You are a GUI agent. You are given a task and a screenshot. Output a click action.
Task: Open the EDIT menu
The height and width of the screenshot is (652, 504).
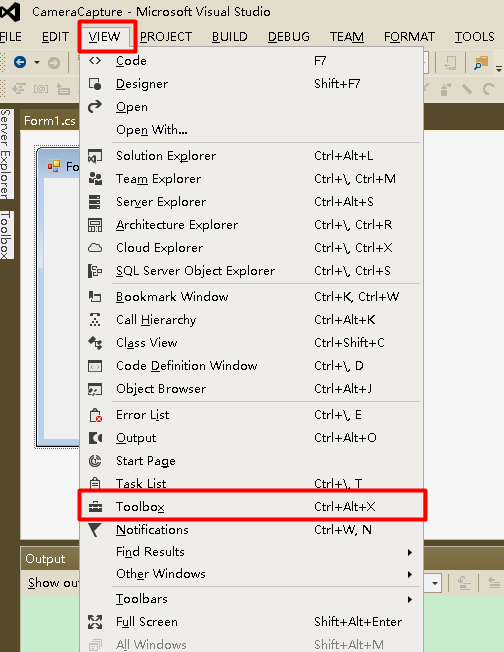55,37
